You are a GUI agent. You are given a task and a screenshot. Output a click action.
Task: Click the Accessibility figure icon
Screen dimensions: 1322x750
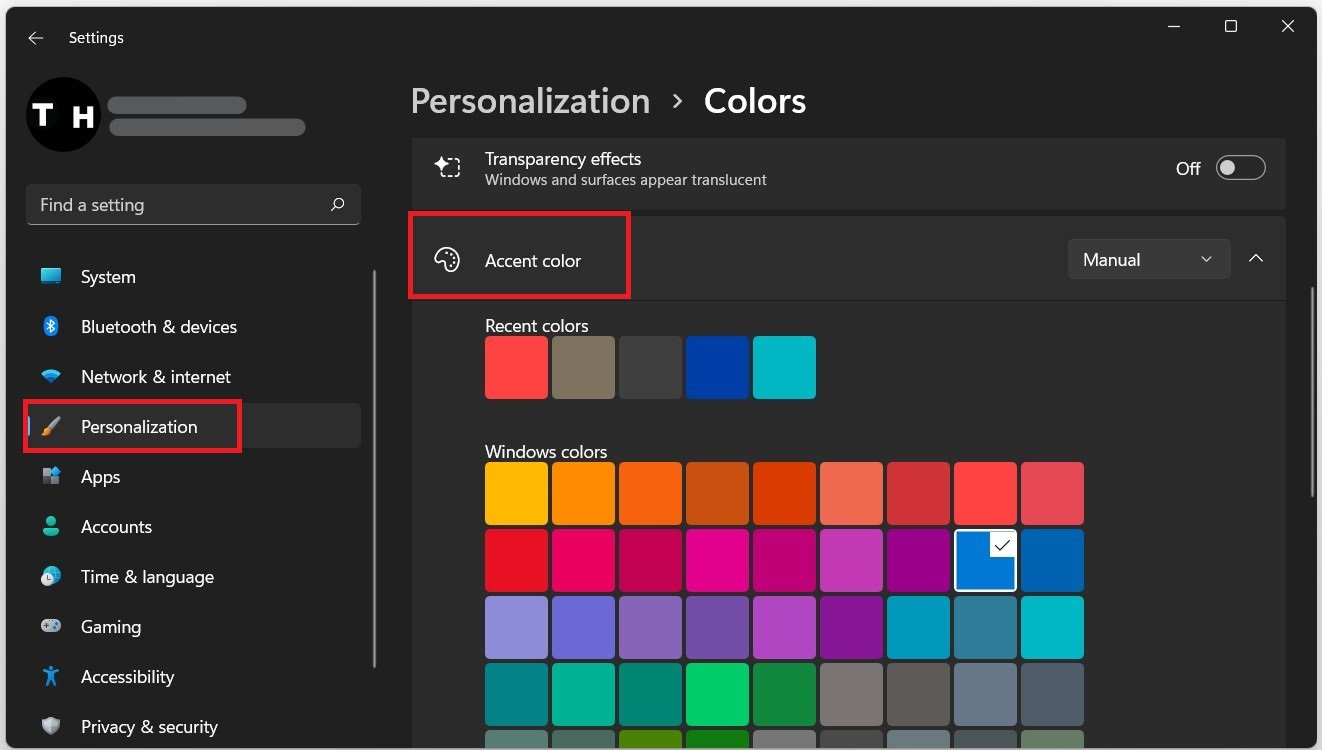[x=51, y=677]
